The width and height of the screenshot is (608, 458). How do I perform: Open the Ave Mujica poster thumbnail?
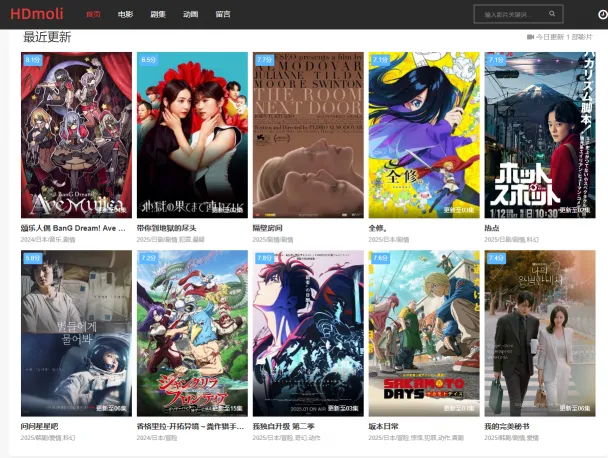pos(76,135)
